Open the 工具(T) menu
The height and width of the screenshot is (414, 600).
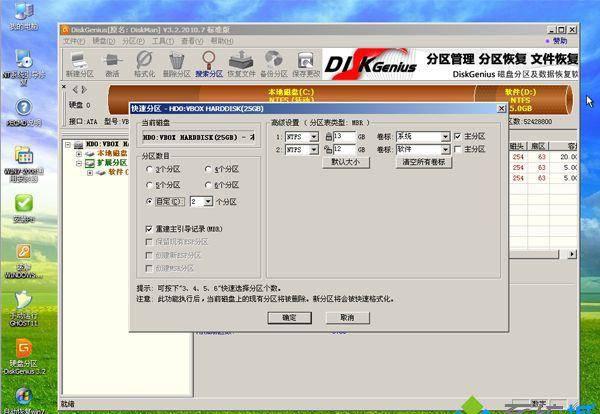163,41
